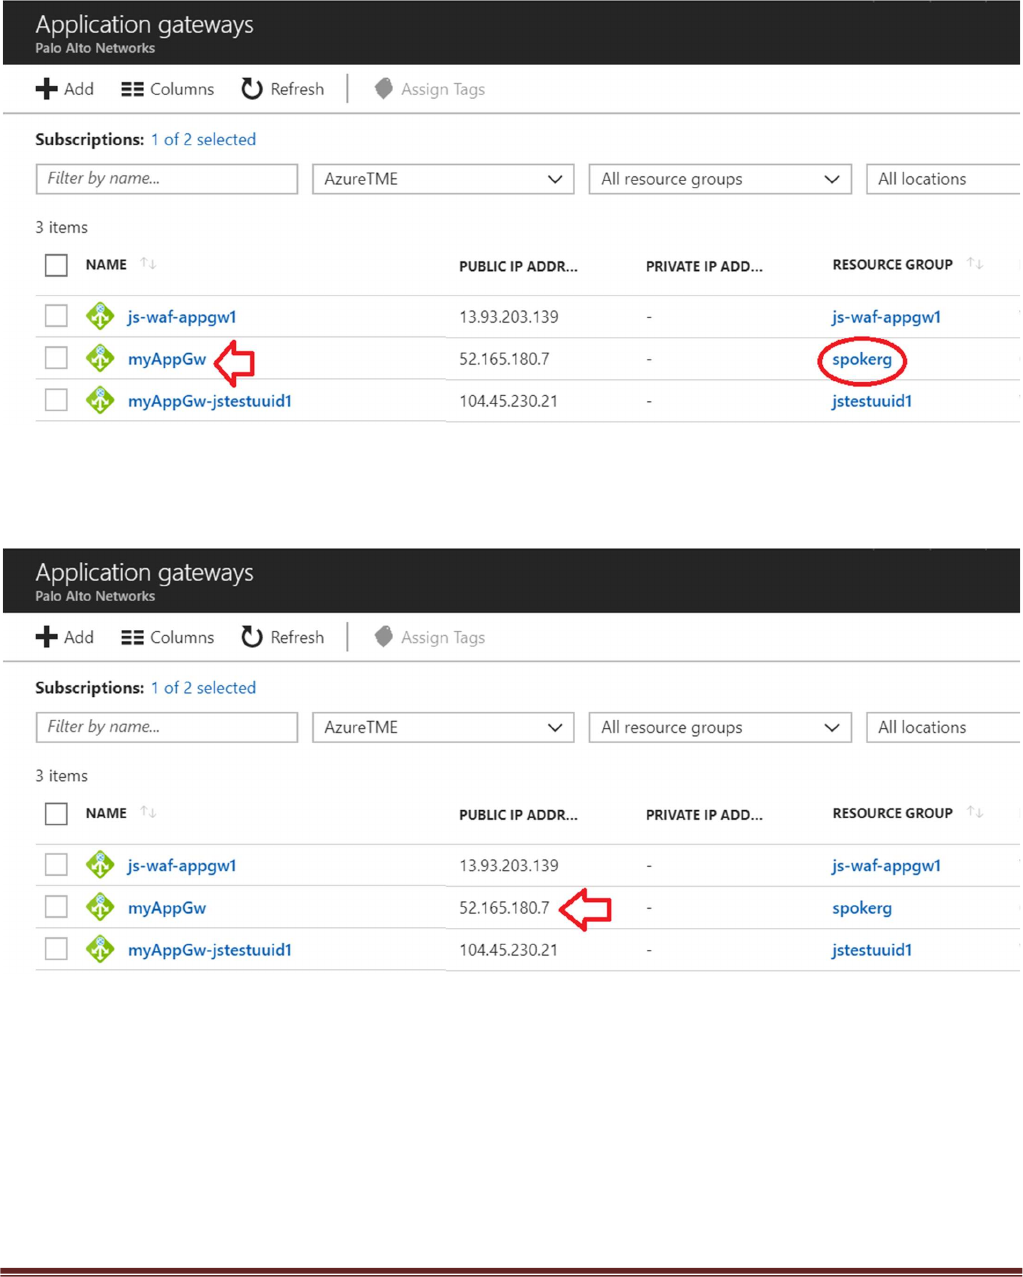Click the Refresh icon in upper screenshot
The height and width of the screenshot is (1277, 1023).
click(252, 89)
